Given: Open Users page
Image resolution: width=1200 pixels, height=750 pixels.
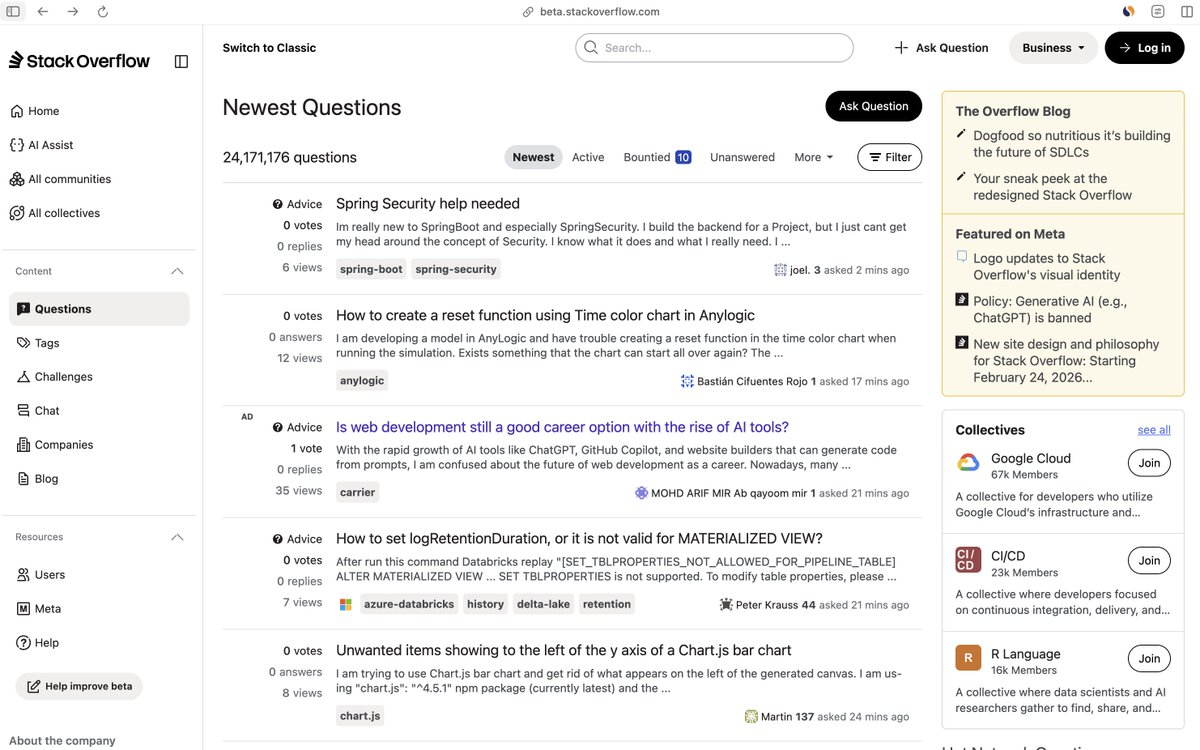Looking at the screenshot, I should coord(41,575).
